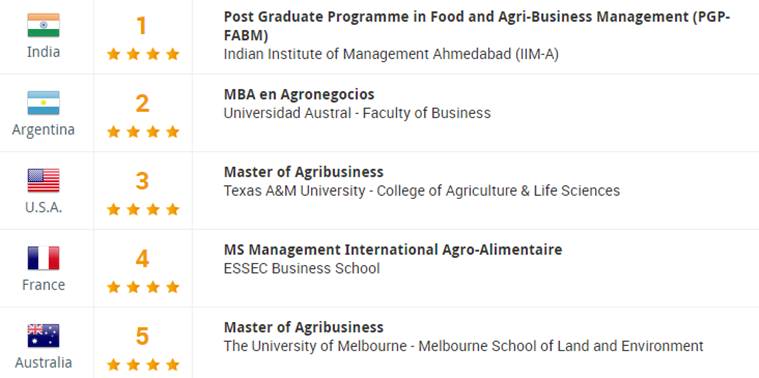Screen dimensions: 759x378
Task: Open the Melbourne Master of Agribusiness title
Action: 304,327
